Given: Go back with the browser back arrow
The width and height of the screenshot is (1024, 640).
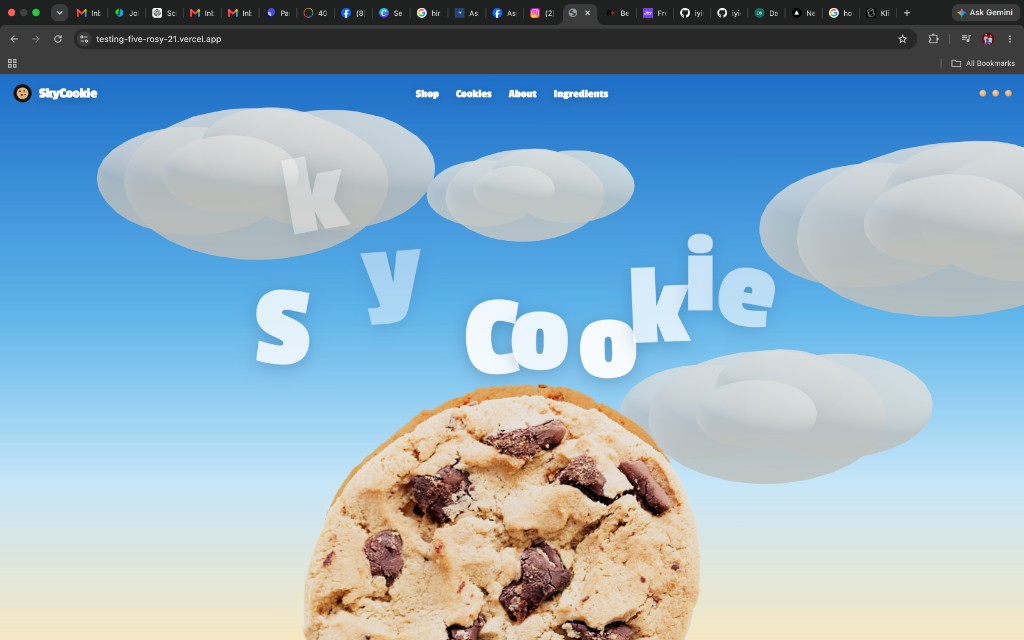Looking at the screenshot, I should click(14, 39).
